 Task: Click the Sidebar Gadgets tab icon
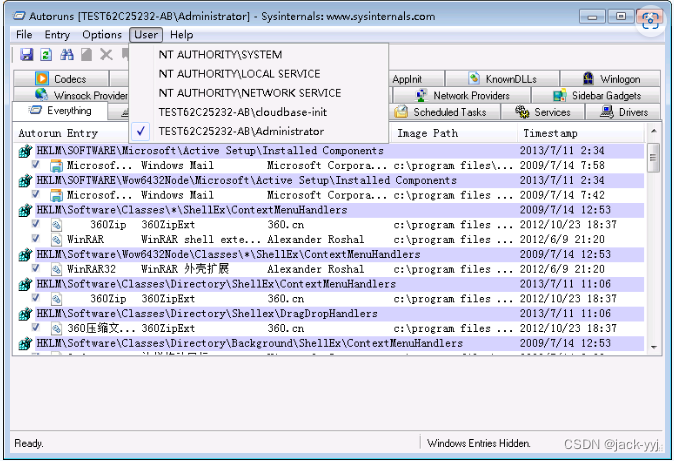(559, 95)
